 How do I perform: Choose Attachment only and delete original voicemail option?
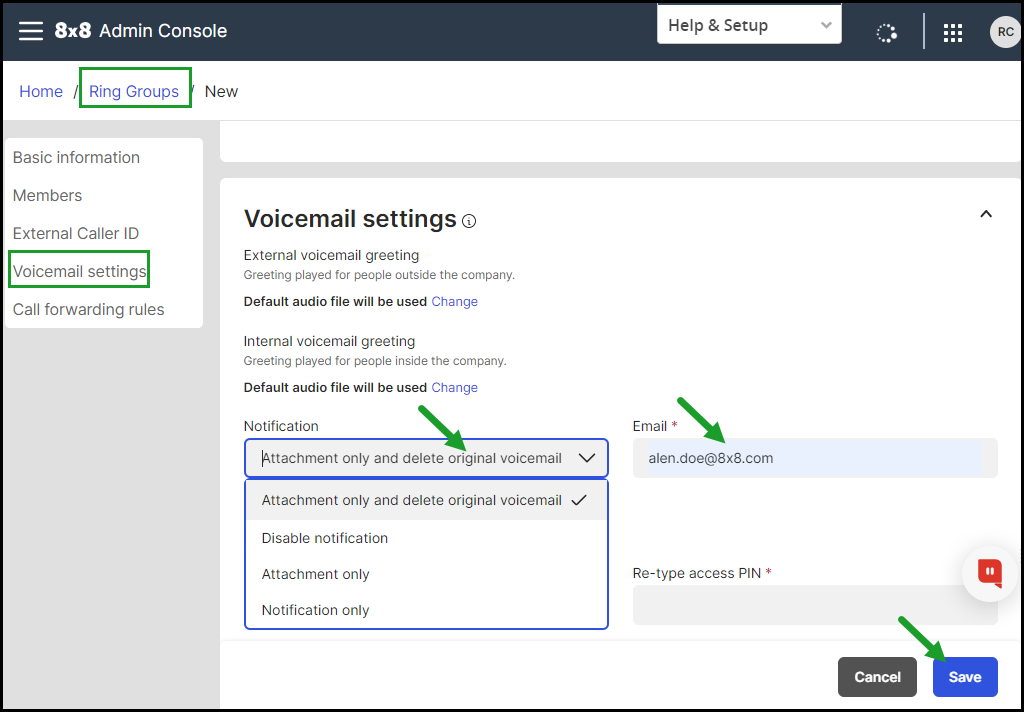(426, 500)
